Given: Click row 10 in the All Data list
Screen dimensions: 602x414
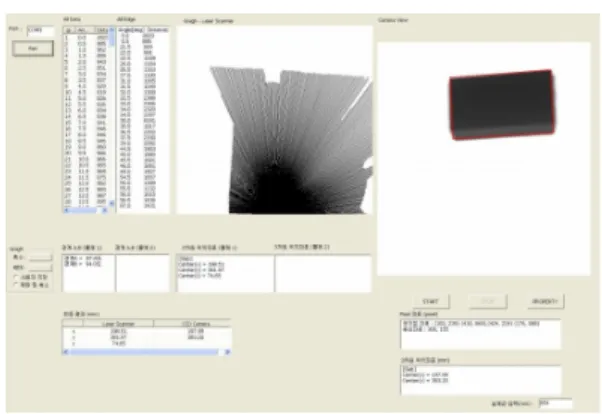Looking at the screenshot, I should [x=86, y=92].
